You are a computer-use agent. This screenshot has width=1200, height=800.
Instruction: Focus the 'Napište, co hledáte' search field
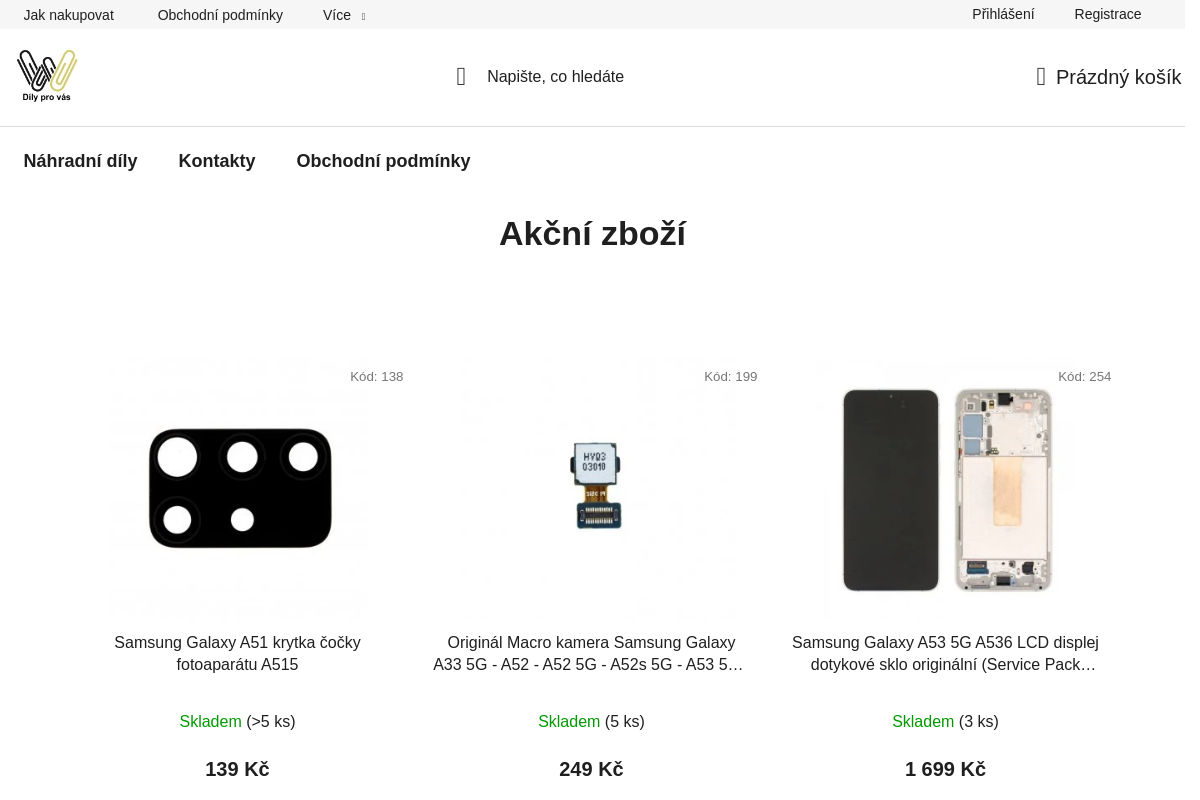(x=555, y=77)
